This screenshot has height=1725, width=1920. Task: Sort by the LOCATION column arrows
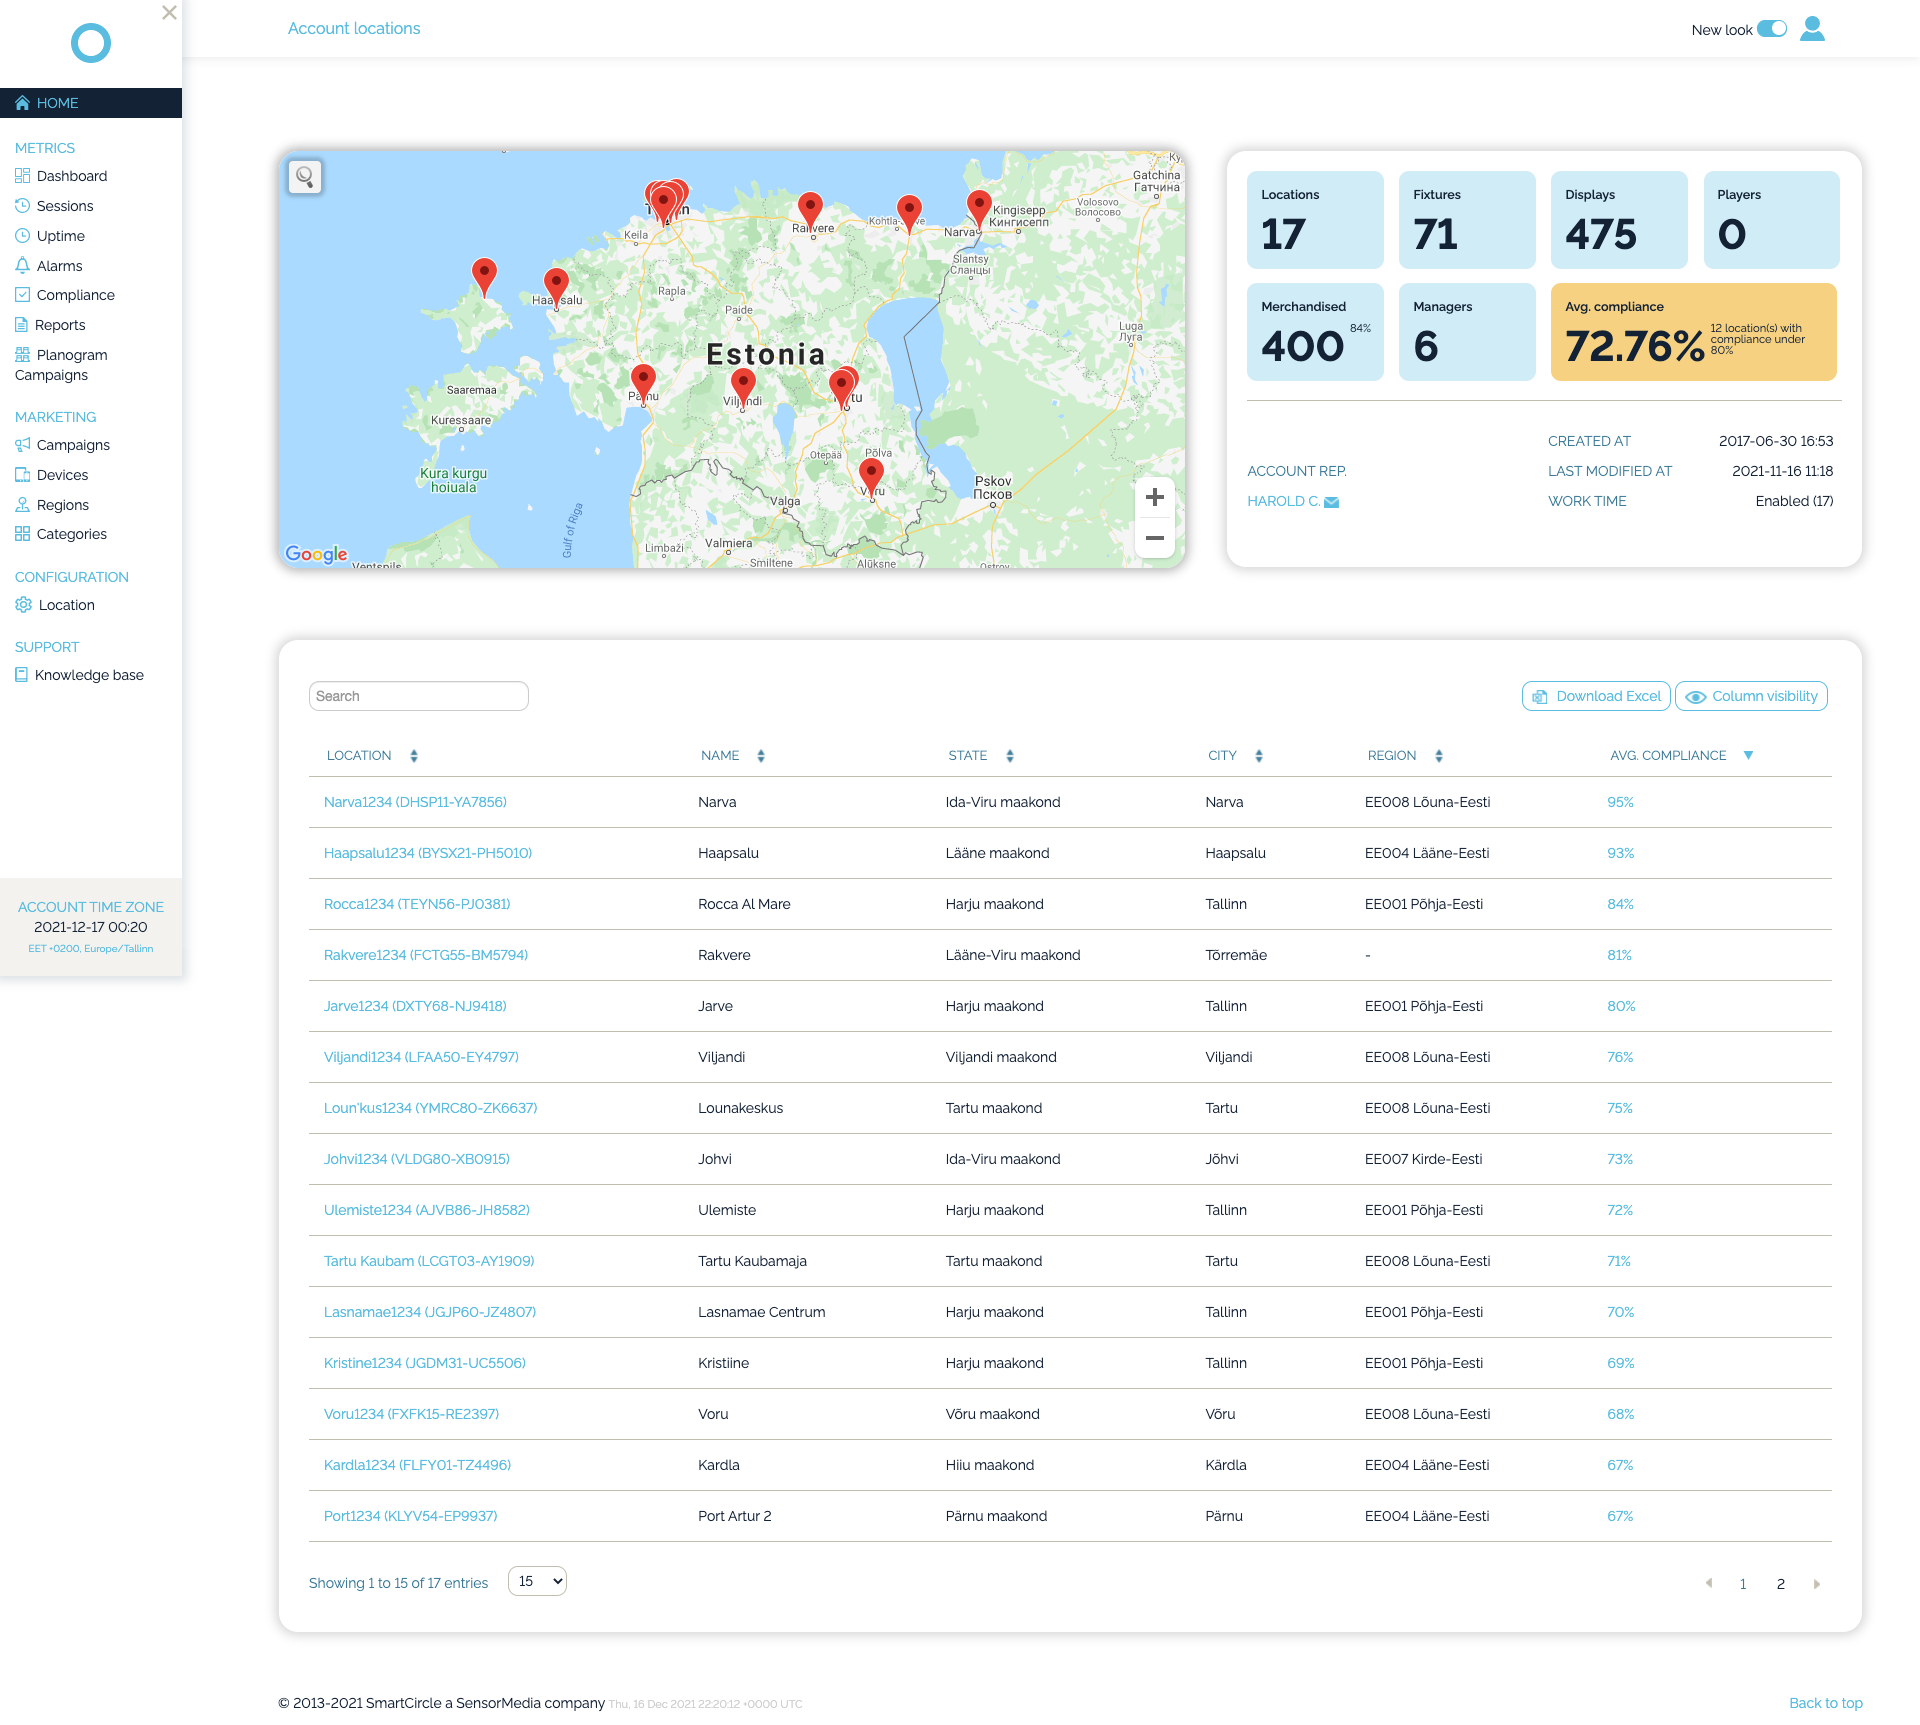coord(414,756)
